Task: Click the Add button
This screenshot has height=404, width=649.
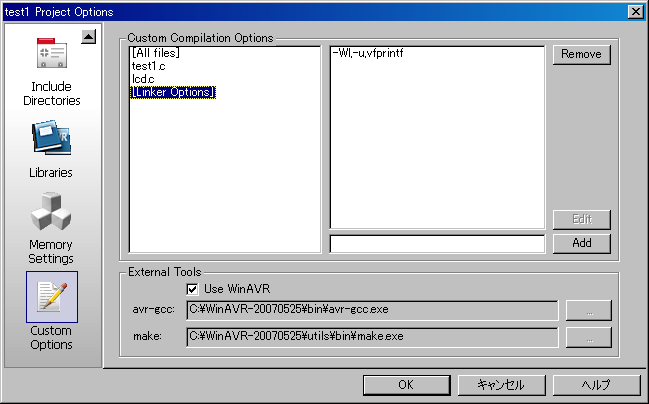Action: 581,243
